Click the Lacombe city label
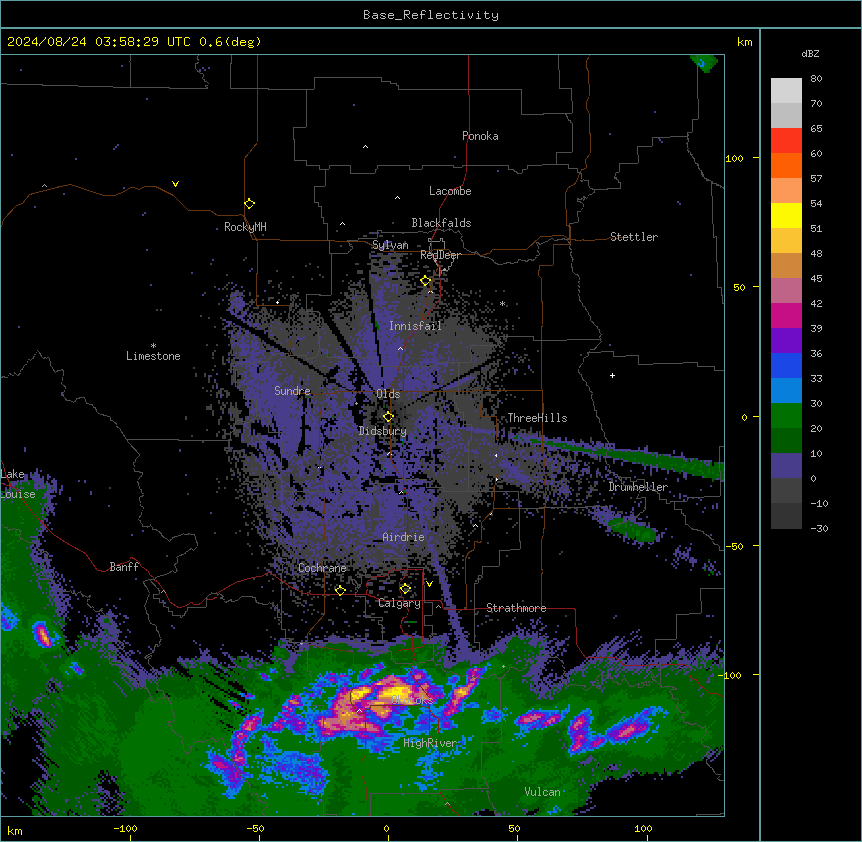Image resolution: width=862 pixels, height=842 pixels. [450, 191]
